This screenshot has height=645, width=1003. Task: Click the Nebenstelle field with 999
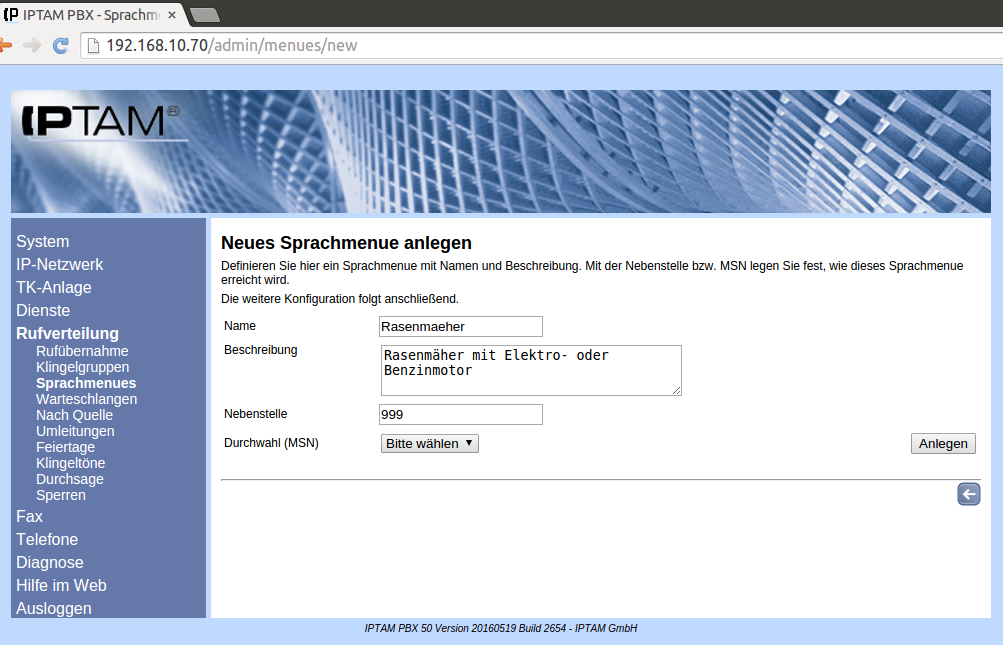[x=460, y=414]
